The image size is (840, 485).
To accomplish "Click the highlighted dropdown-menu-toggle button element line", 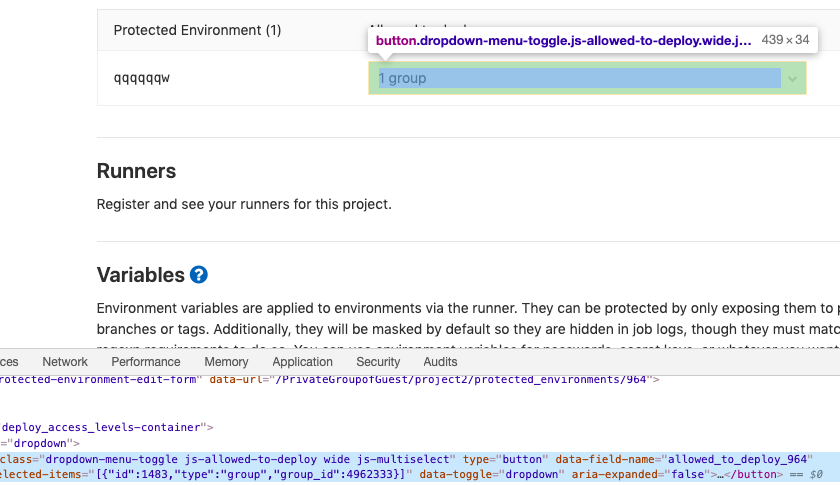I will point(420,467).
